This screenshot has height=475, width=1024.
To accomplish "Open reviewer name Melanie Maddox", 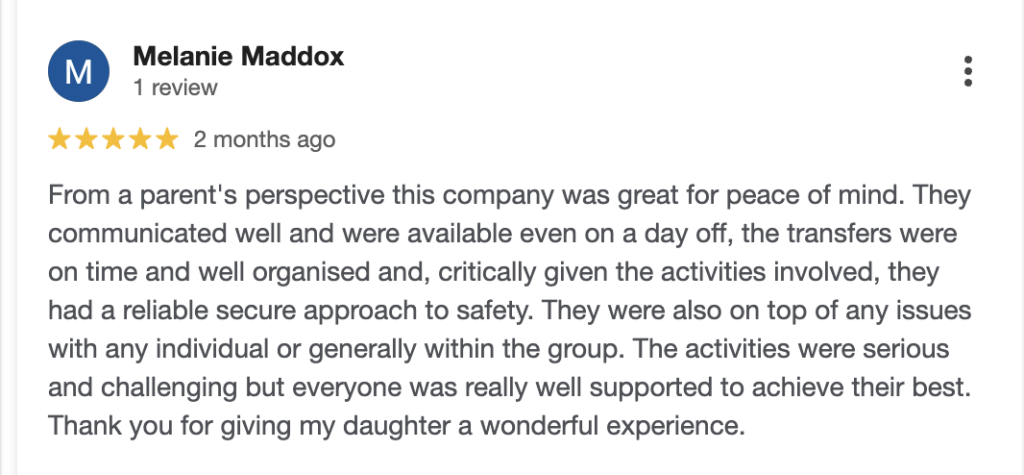I will [238, 56].
